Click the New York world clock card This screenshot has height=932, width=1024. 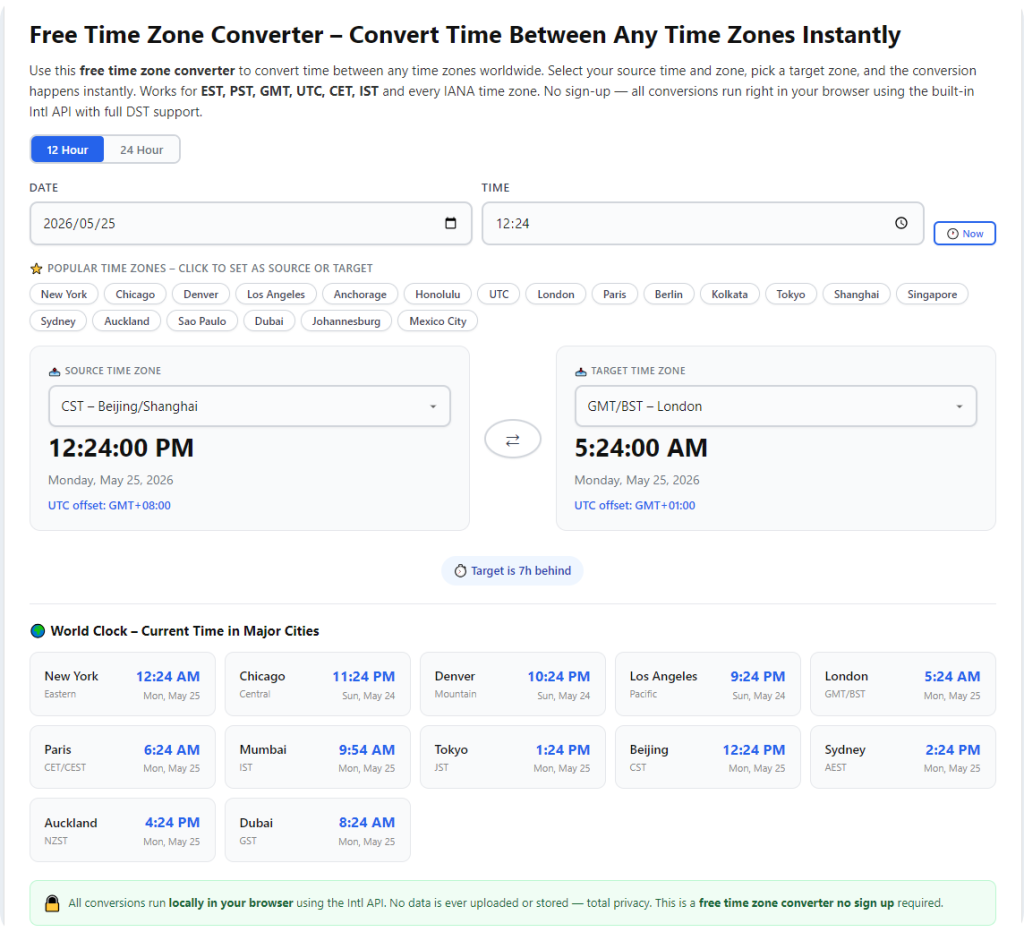click(x=123, y=684)
